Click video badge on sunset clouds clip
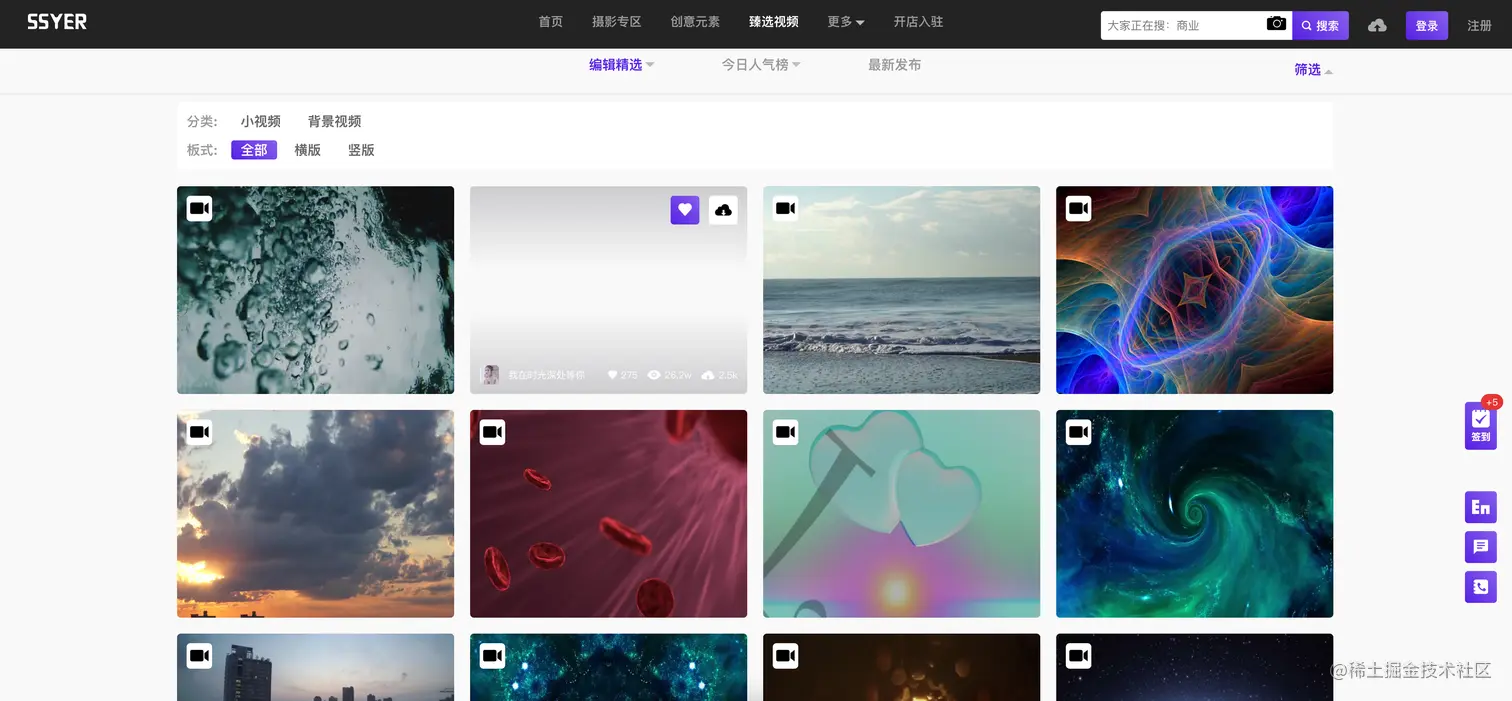This screenshot has width=1512, height=701. tap(200, 432)
